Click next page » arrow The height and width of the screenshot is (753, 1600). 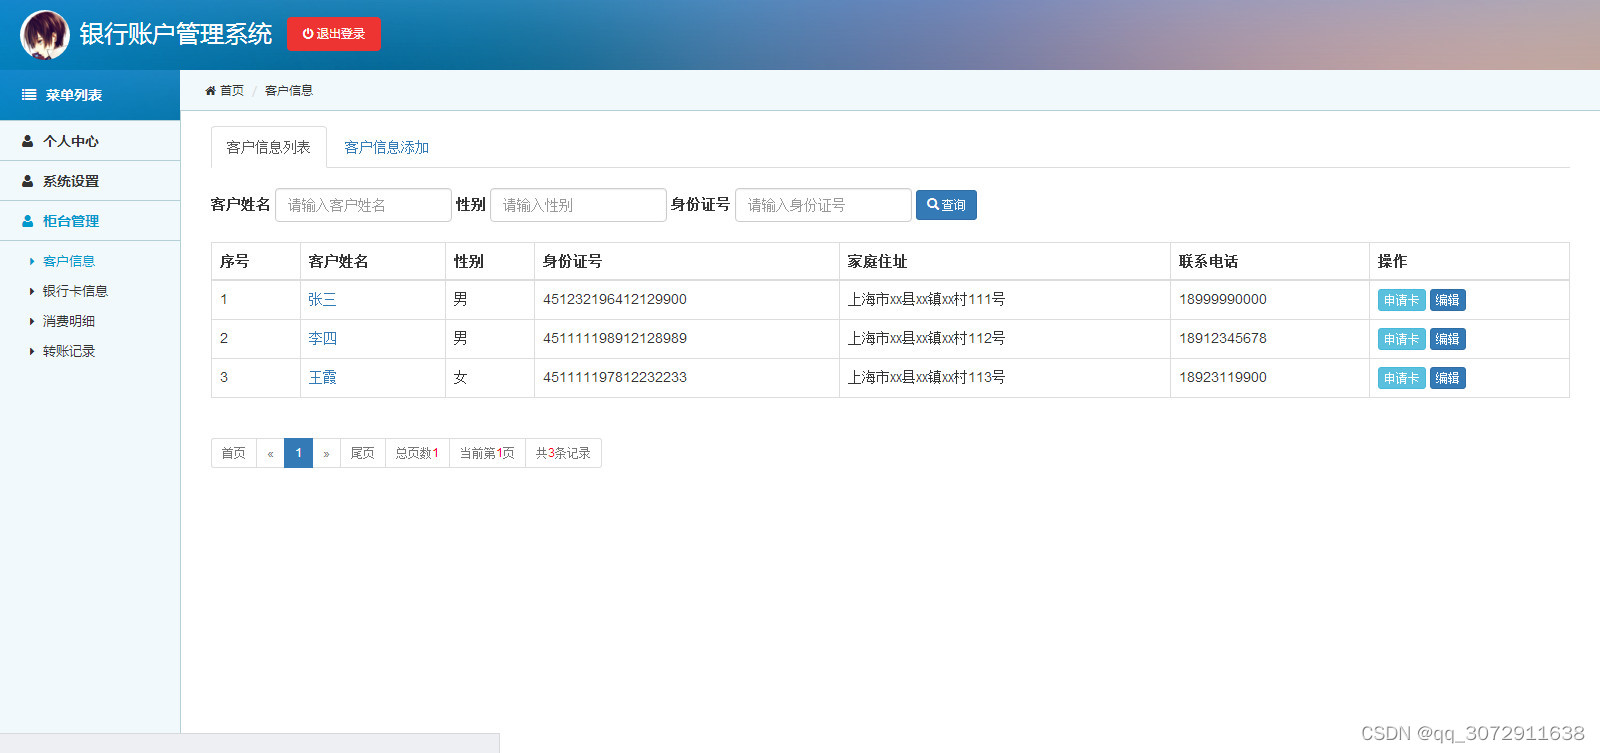pos(326,453)
